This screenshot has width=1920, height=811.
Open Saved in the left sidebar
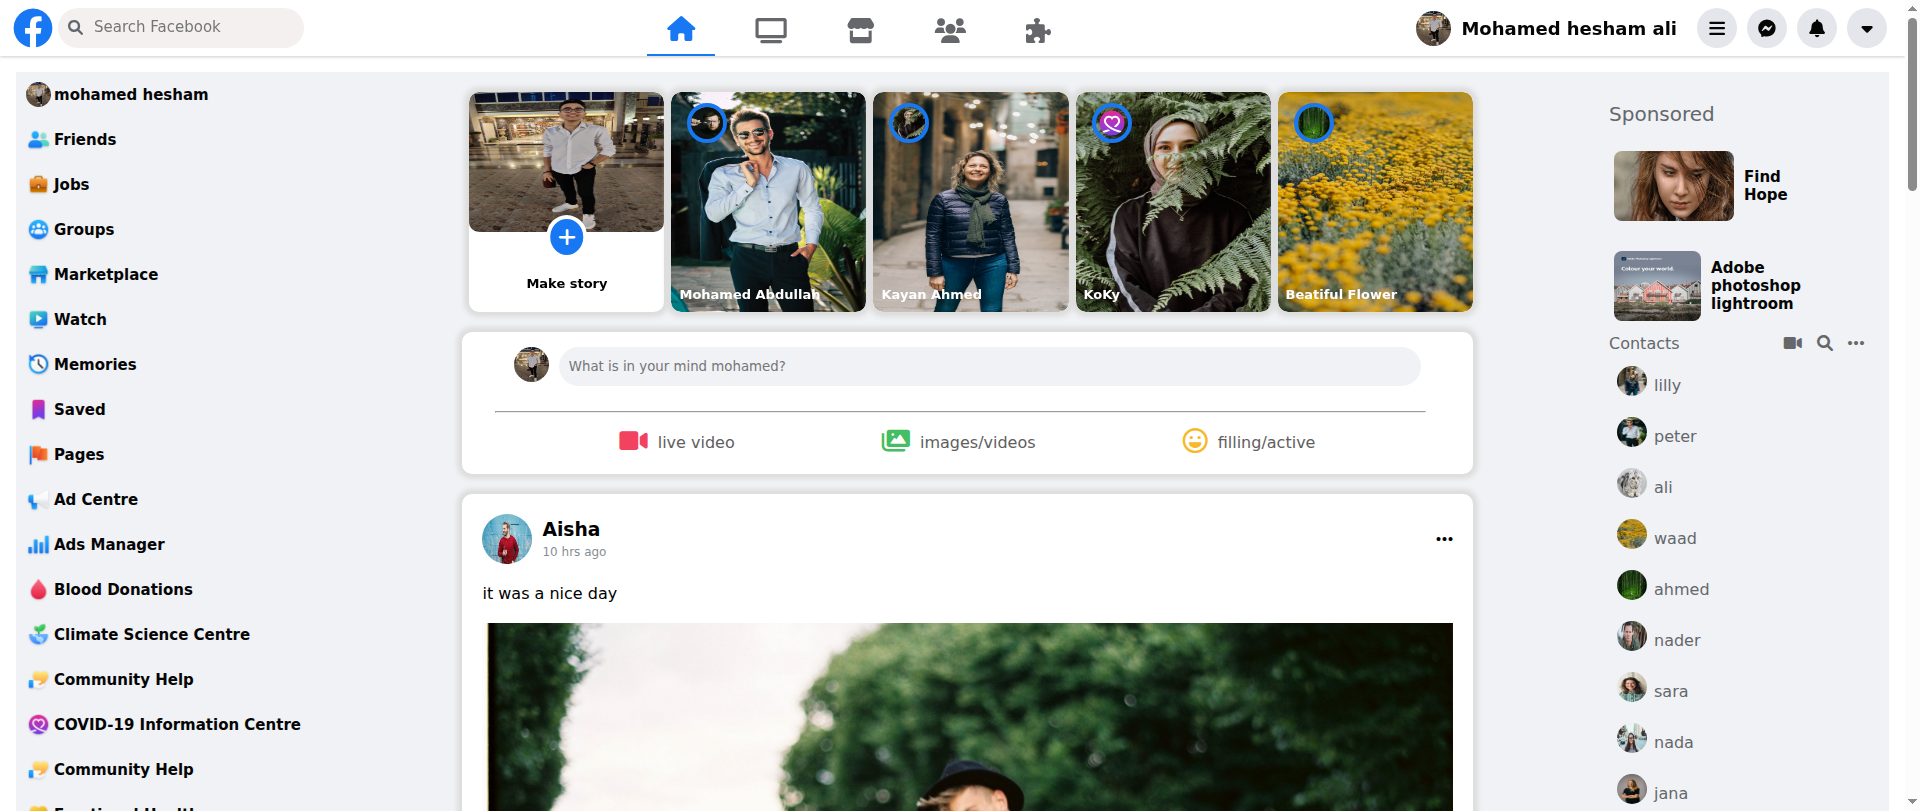pos(67,409)
